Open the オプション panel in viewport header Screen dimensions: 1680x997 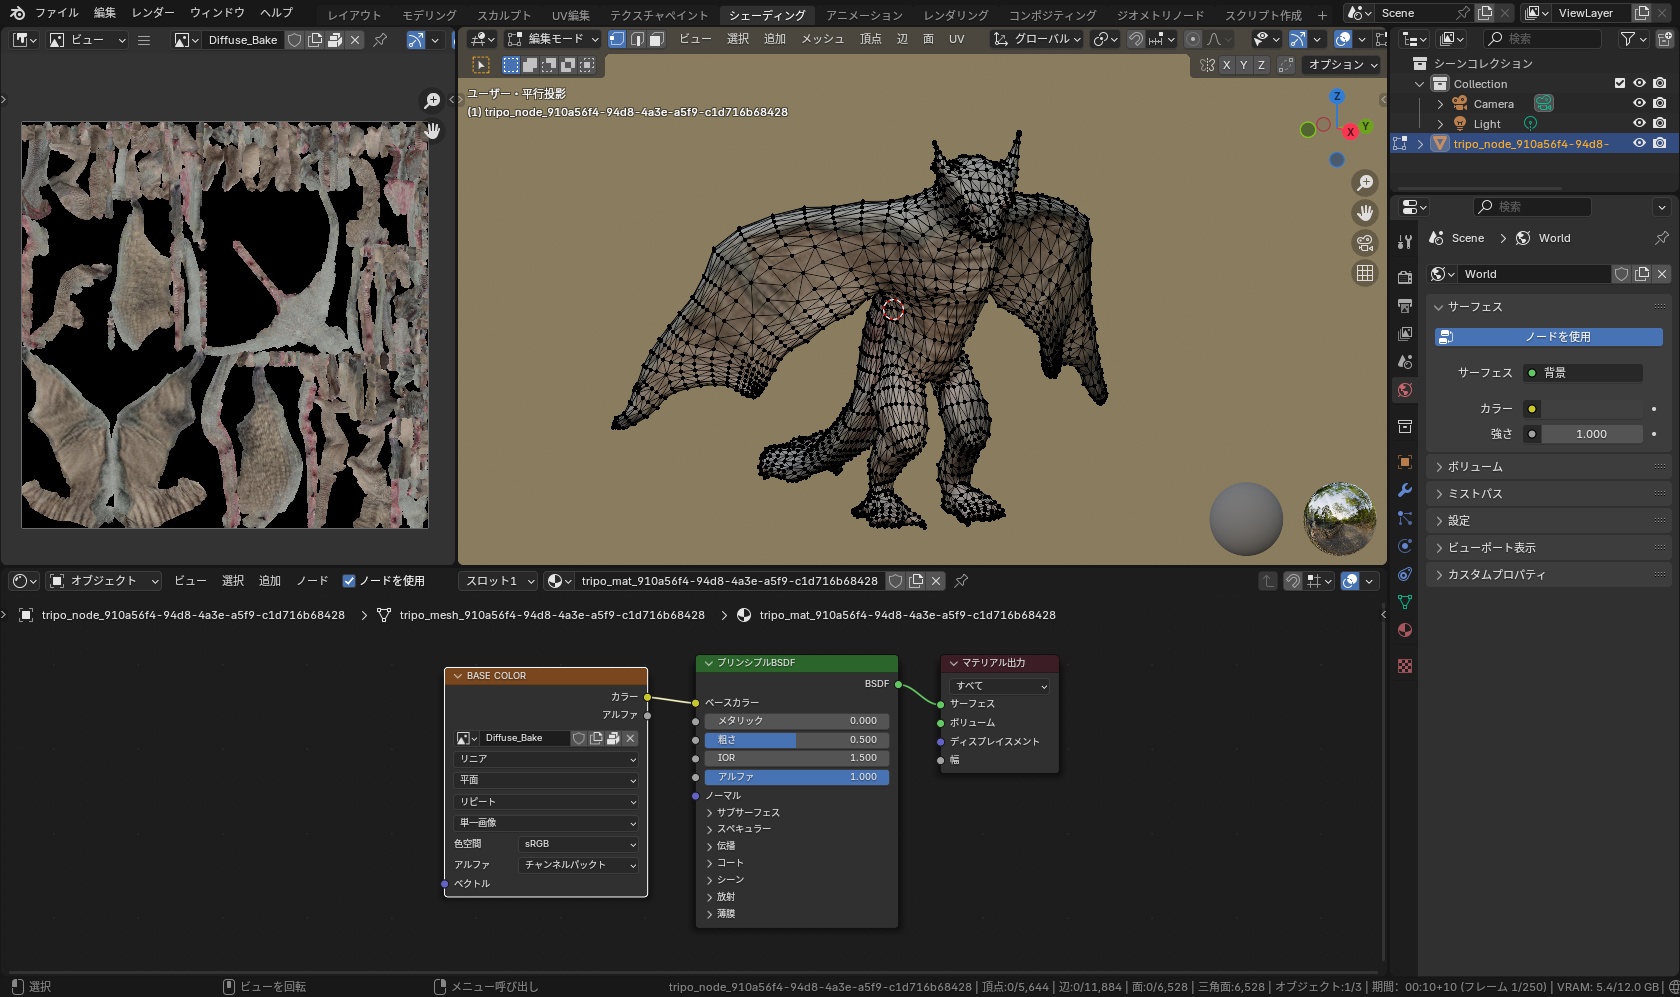pyautogui.click(x=1340, y=64)
